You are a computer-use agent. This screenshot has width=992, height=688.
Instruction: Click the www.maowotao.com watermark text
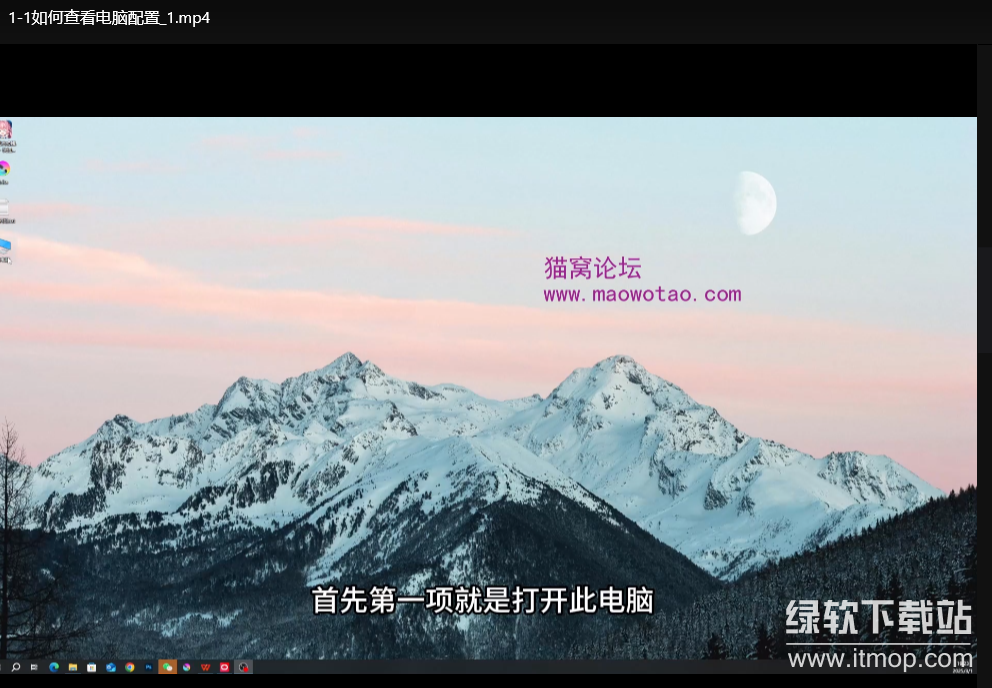coord(642,295)
